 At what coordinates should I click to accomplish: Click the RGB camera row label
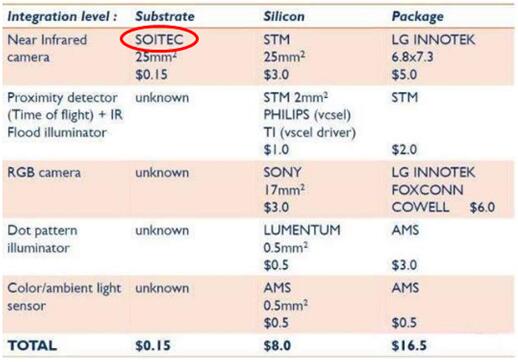click(x=44, y=173)
